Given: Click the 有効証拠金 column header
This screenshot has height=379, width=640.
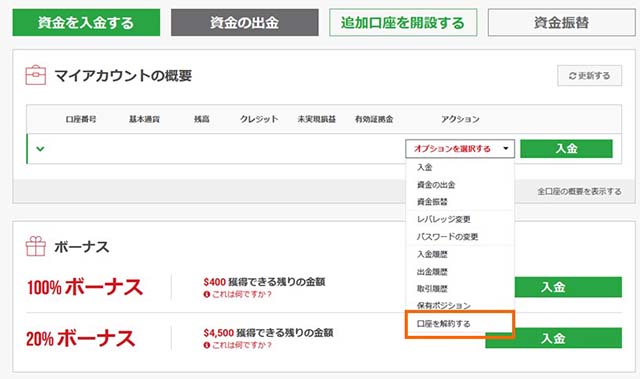Looking at the screenshot, I should click(374, 119).
